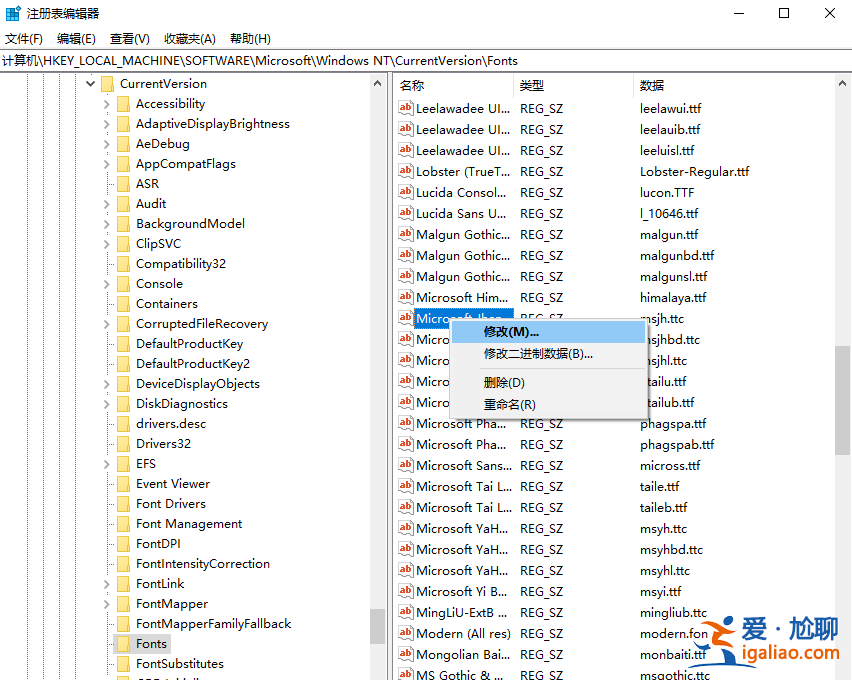Click the ab icon next to Mongolian Bai value

tap(404, 654)
